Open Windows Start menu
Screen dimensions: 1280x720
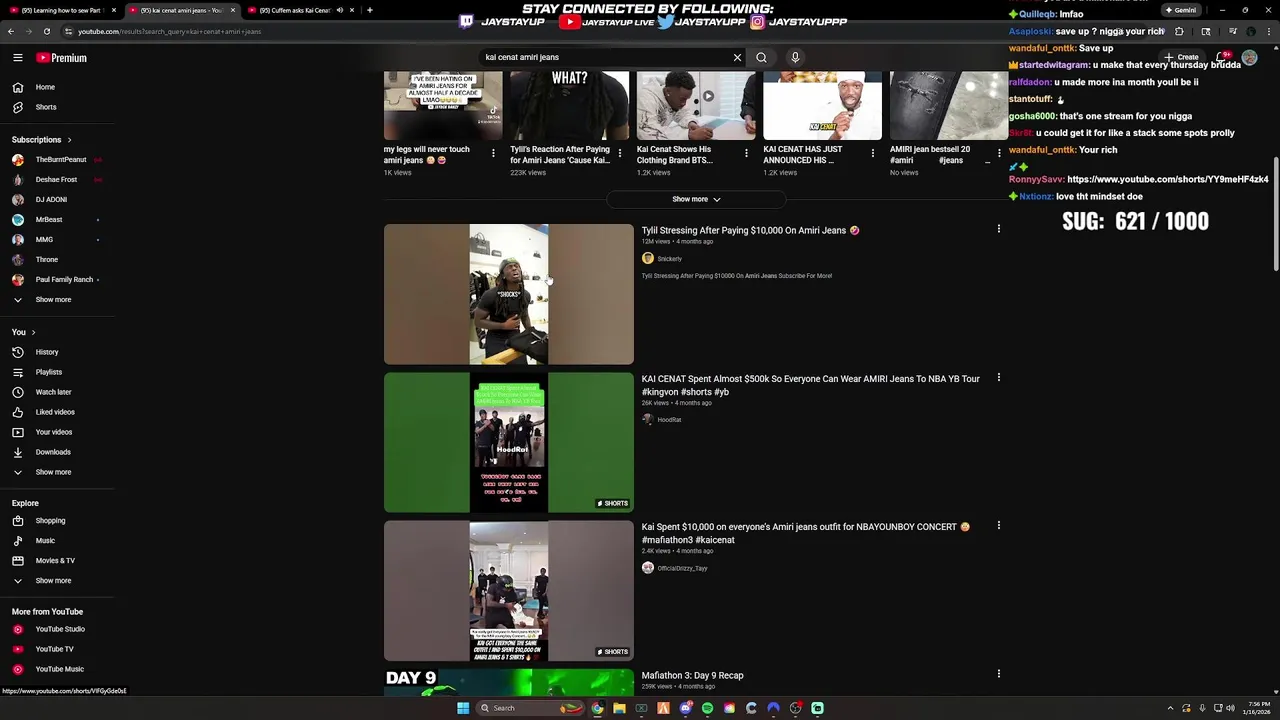click(463, 708)
